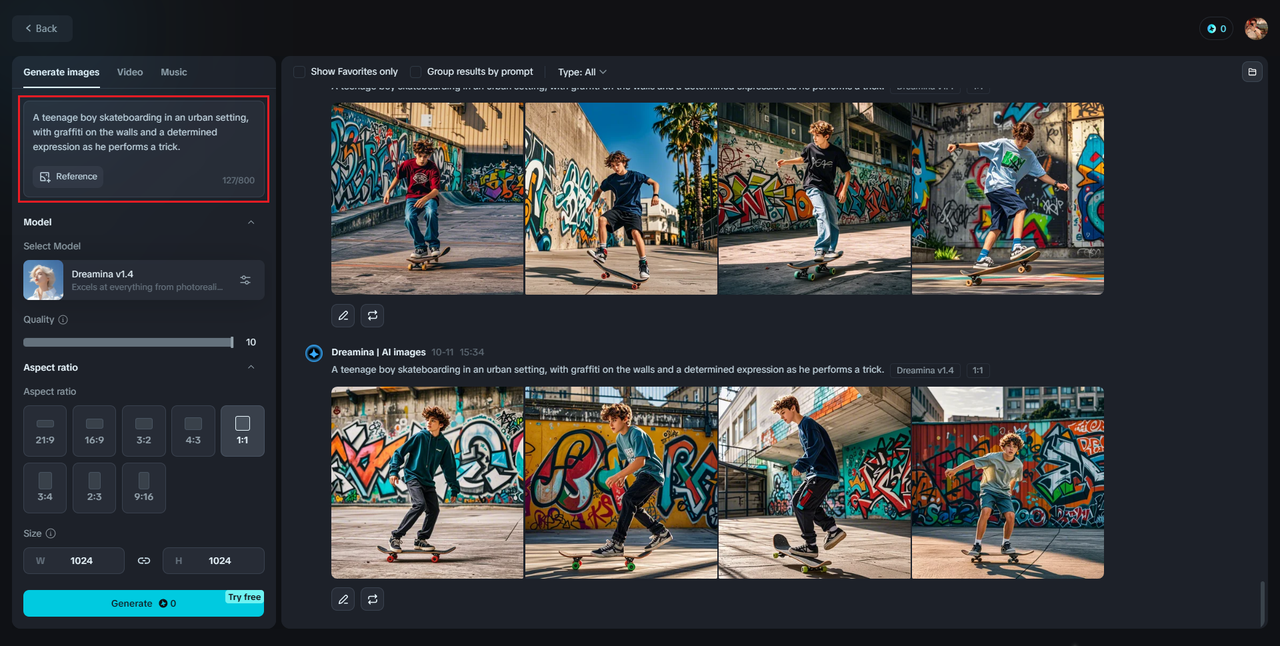The width and height of the screenshot is (1280, 646).
Task: Click the regenerate icon under the first image row
Action: [372, 315]
